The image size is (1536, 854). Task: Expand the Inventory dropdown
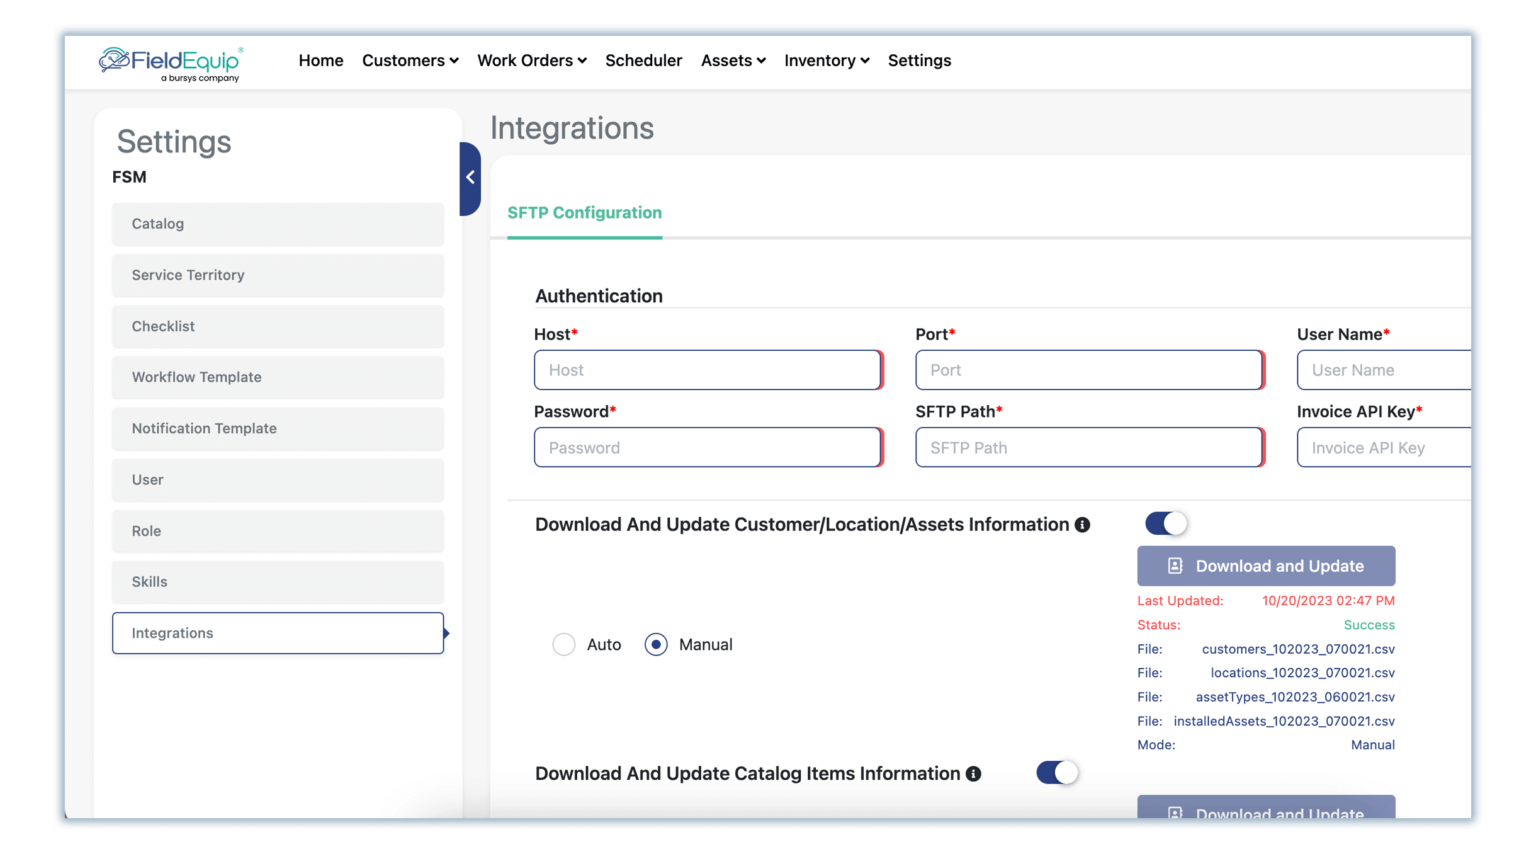point(826,60)
